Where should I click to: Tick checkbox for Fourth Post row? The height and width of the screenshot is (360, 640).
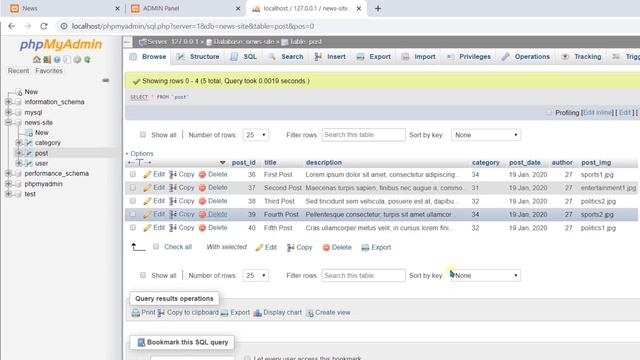[133, 214]
